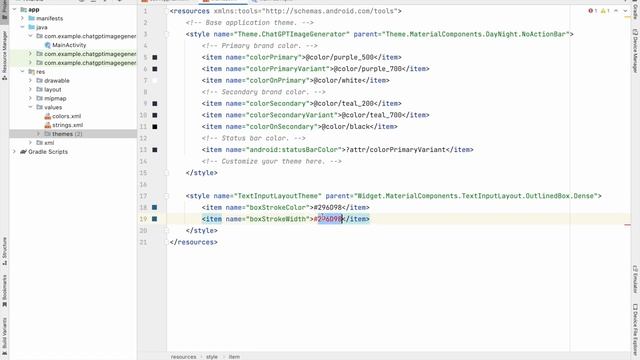
Task: Collapse the res folder
Action: (x=22, y=71)
